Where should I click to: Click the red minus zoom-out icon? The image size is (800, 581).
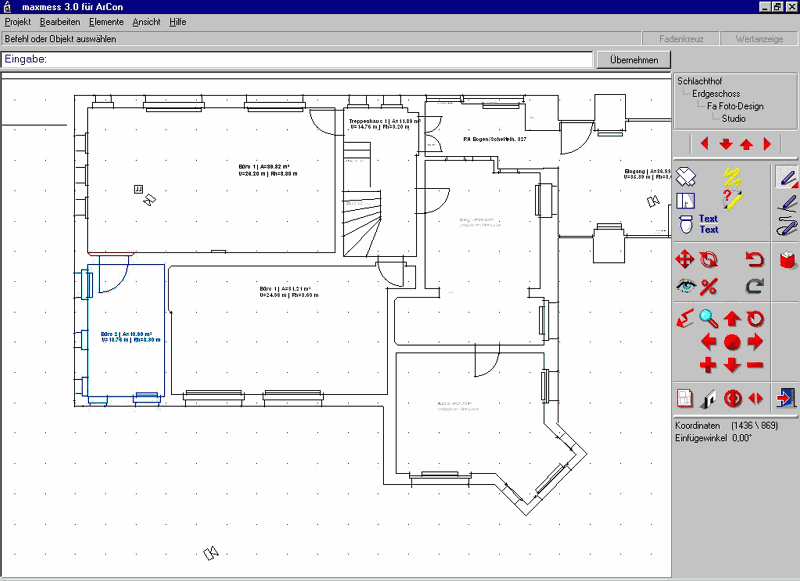coord(755,365)
